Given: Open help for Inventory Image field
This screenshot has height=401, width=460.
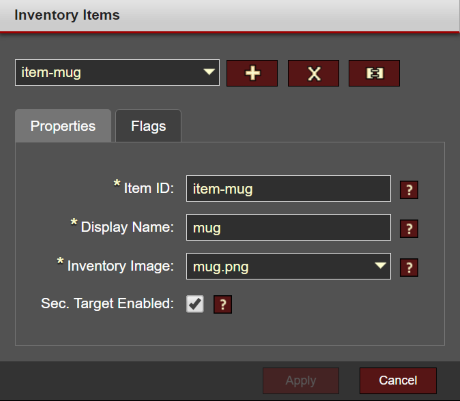Looking at the screenshot, I should click(409, 268).
